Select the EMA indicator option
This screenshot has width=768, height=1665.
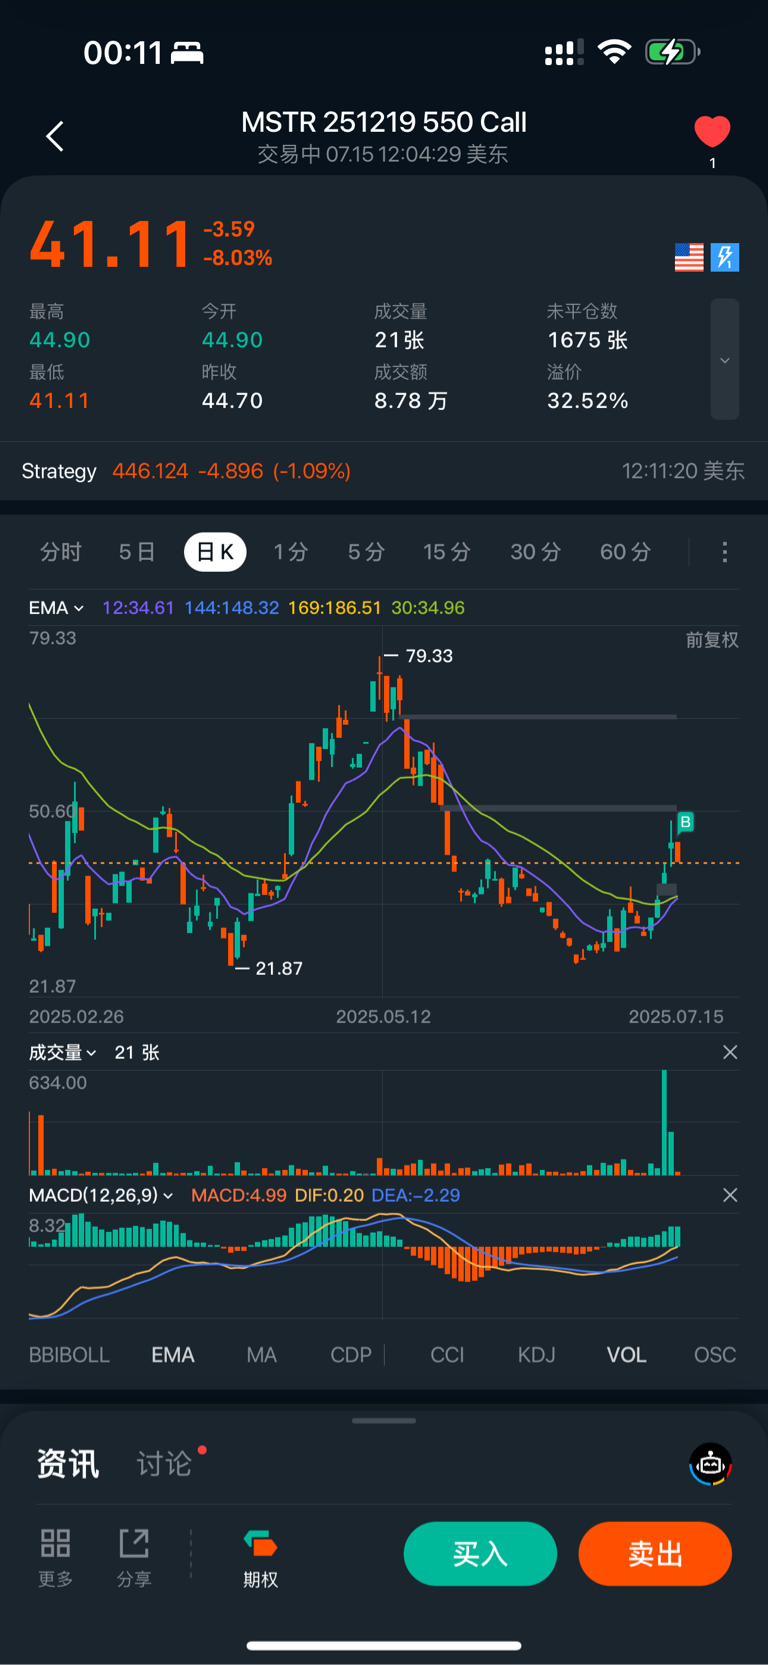[x=173, y=1355]
